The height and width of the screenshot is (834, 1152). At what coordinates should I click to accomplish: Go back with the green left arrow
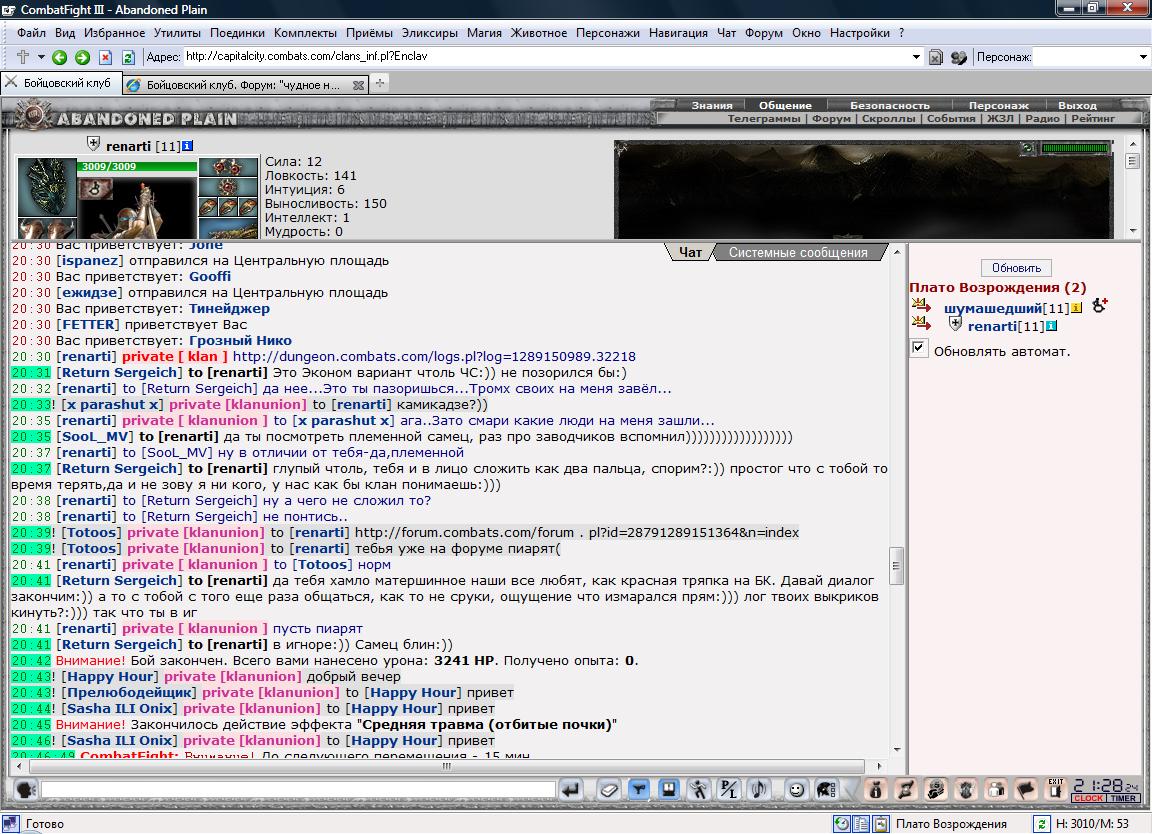[60, 57]
